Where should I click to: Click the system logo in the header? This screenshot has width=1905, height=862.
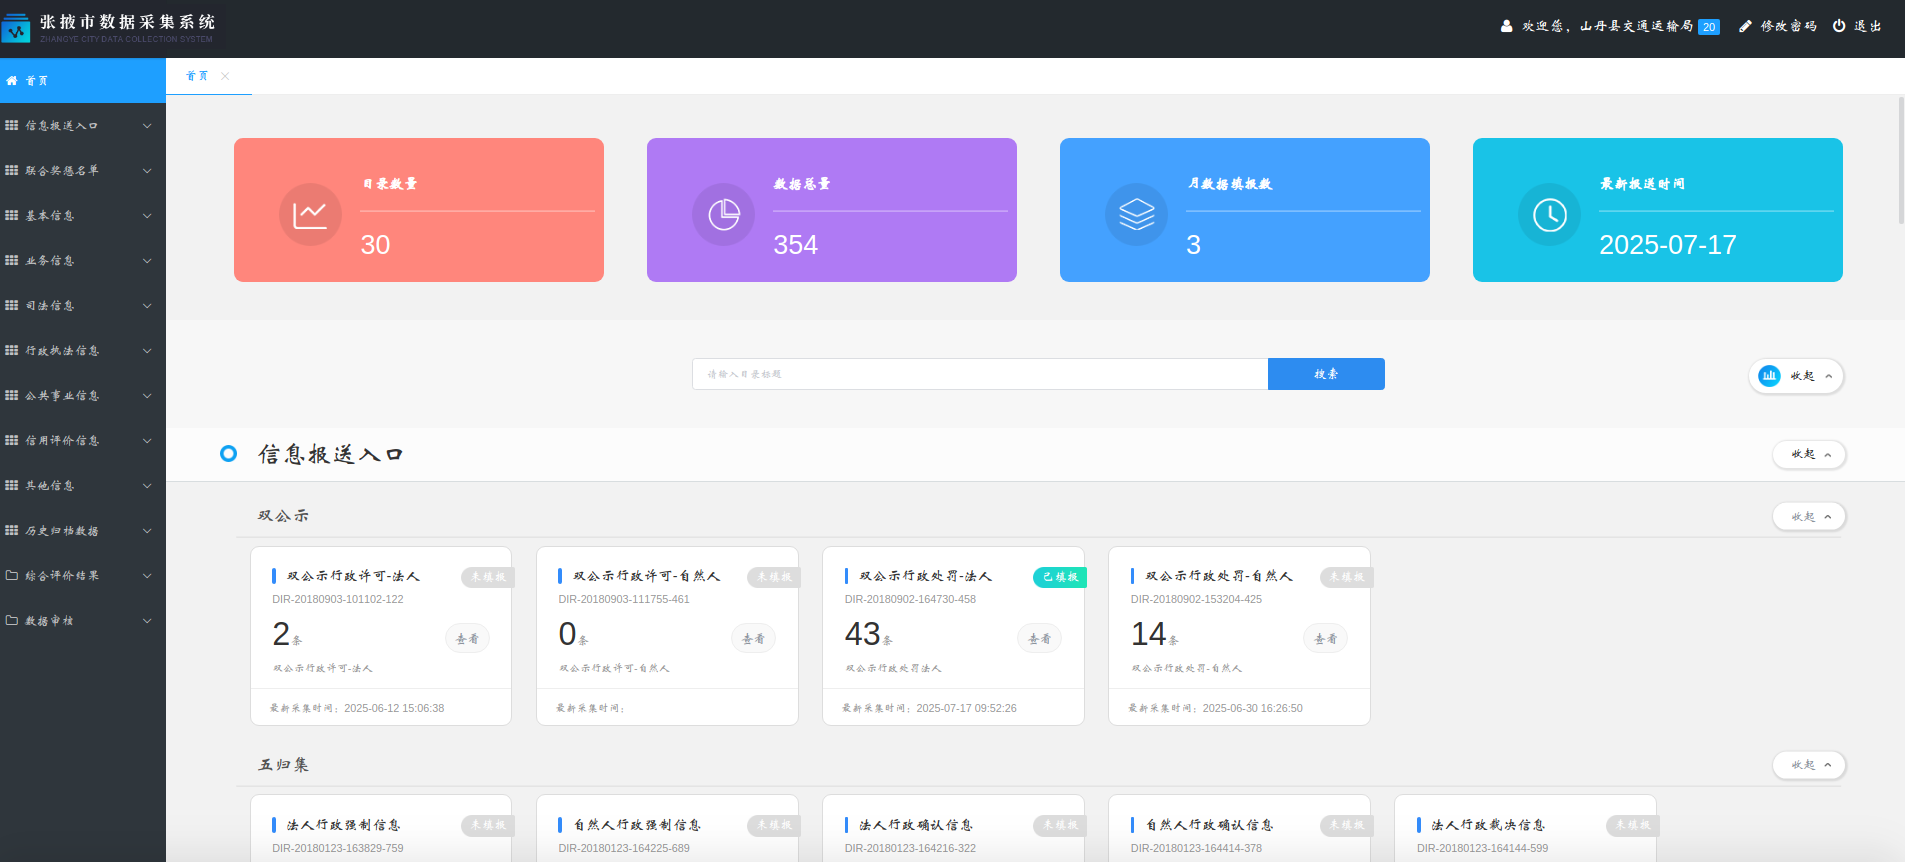click(16, 29)
